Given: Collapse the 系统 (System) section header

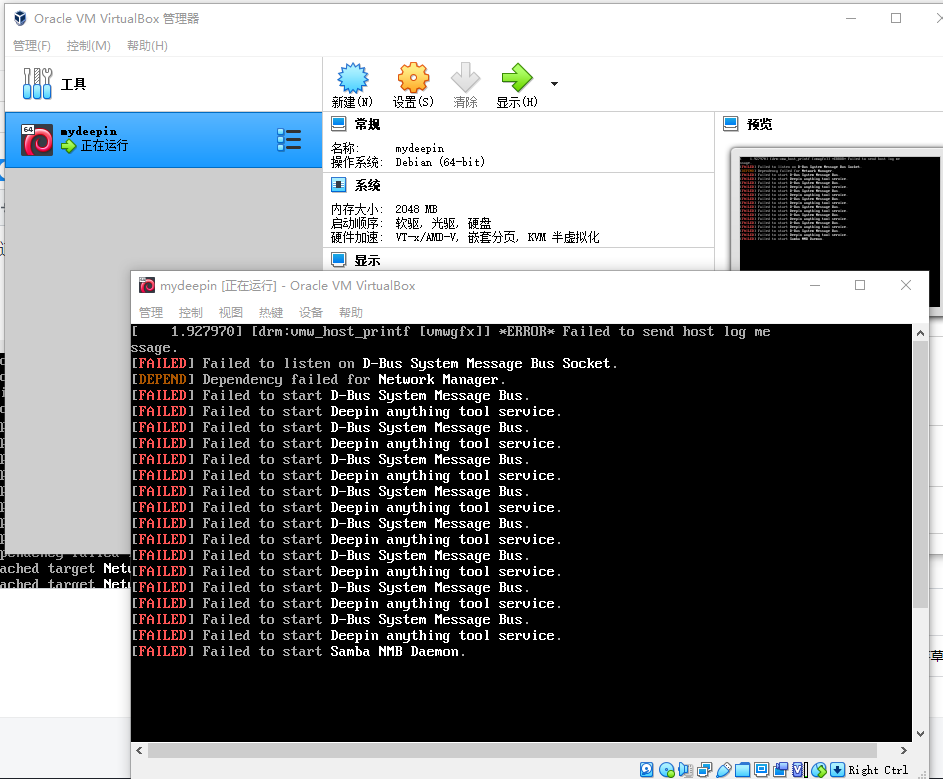Looking at the screenshot, I should click(x=367, y=185).
